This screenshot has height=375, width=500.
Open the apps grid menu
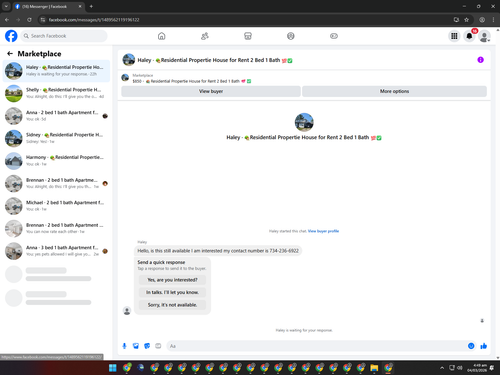click(x=454, y=36)
